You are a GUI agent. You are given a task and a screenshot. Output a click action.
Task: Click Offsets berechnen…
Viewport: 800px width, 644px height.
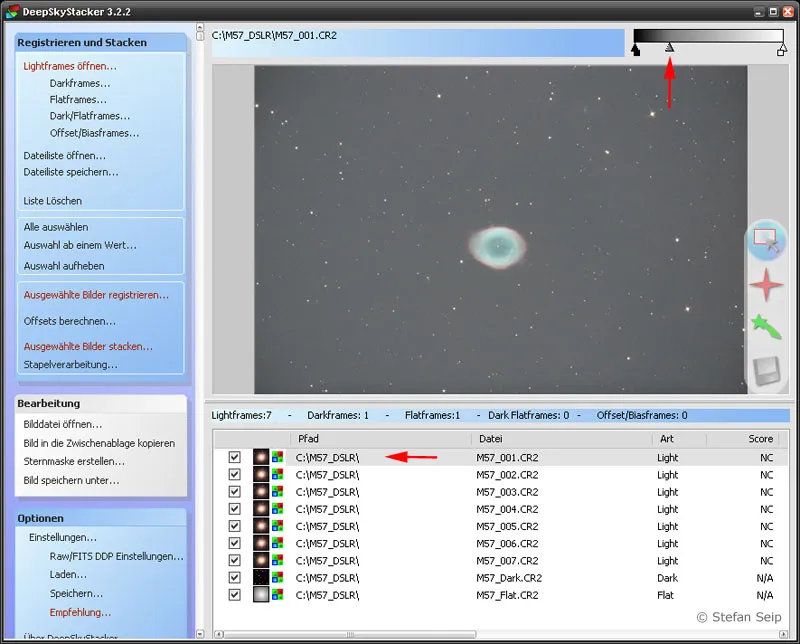coord(69,321)
